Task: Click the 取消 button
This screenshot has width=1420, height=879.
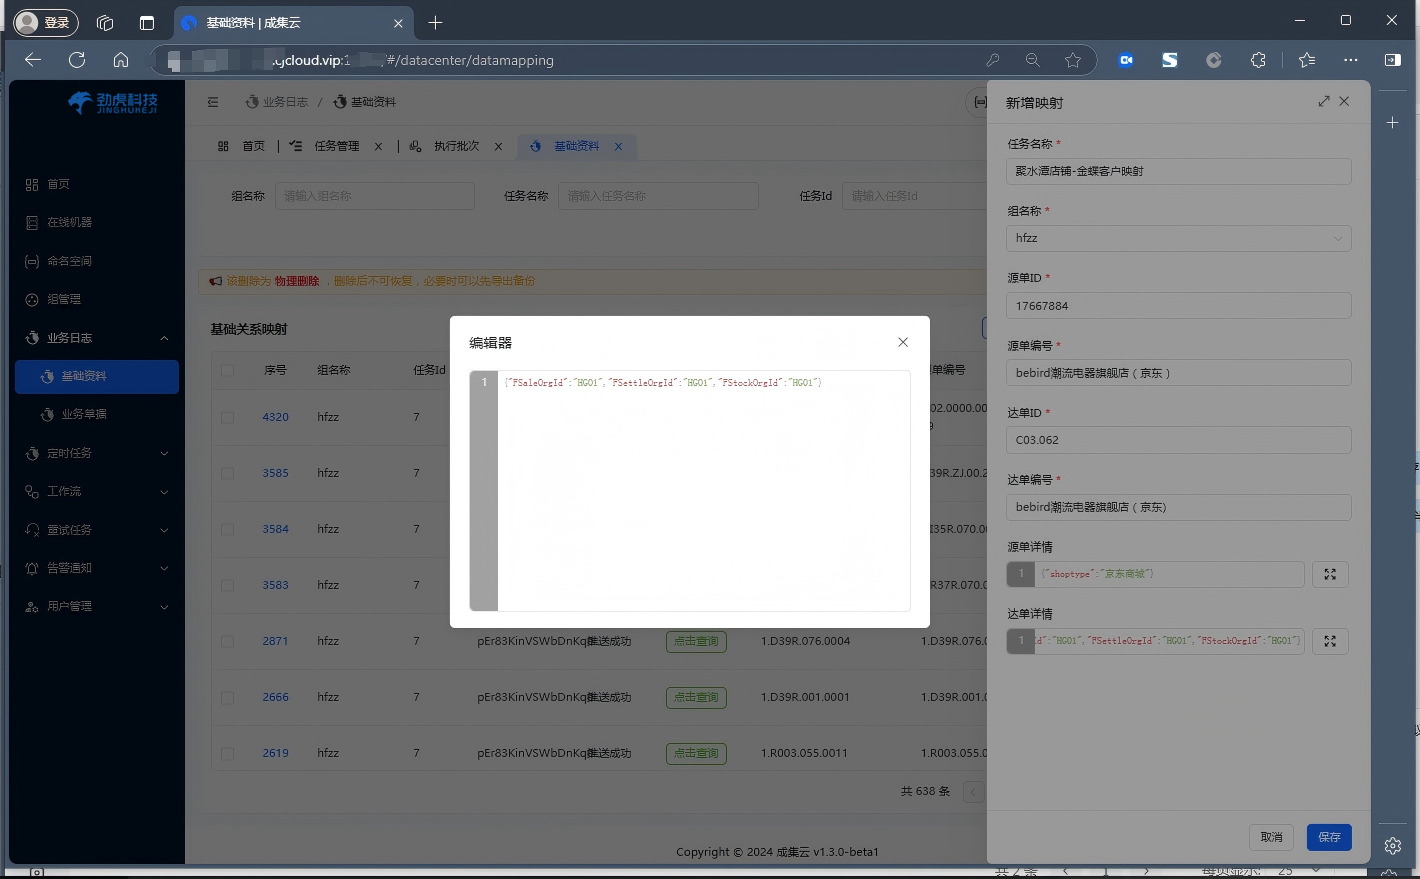Action: tap(1271, 837)
